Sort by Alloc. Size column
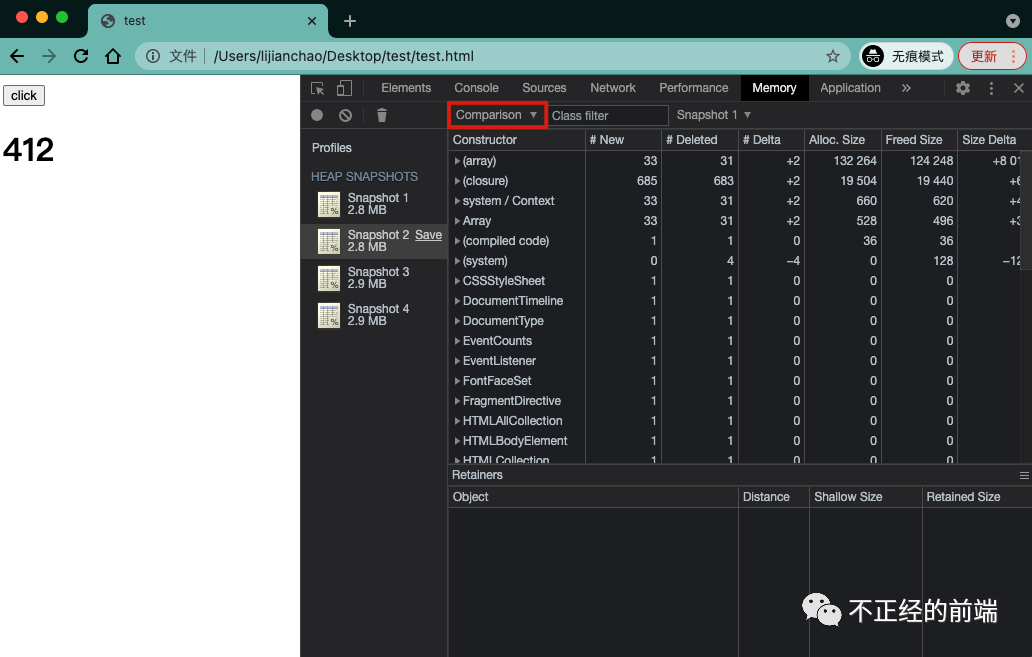Viewport: 1032px width, 657px height. 842,140
